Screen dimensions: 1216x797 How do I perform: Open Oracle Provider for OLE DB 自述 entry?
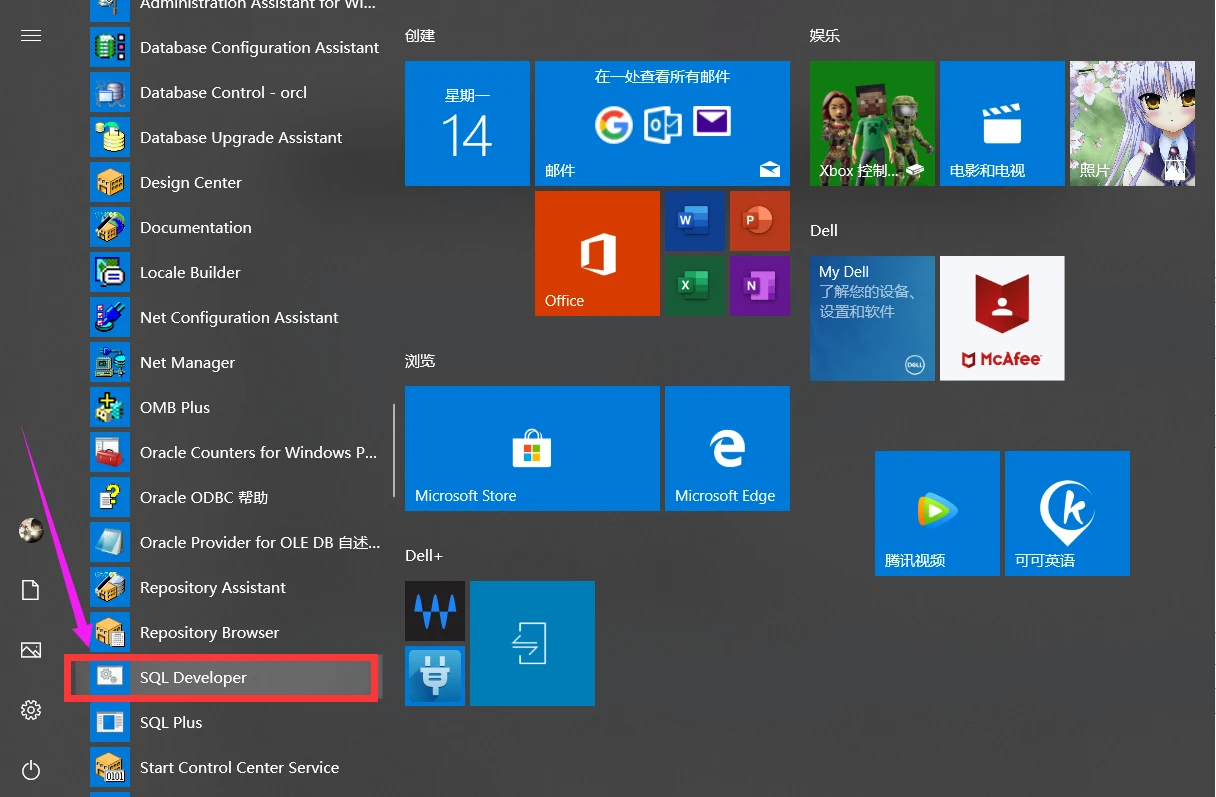236,542
